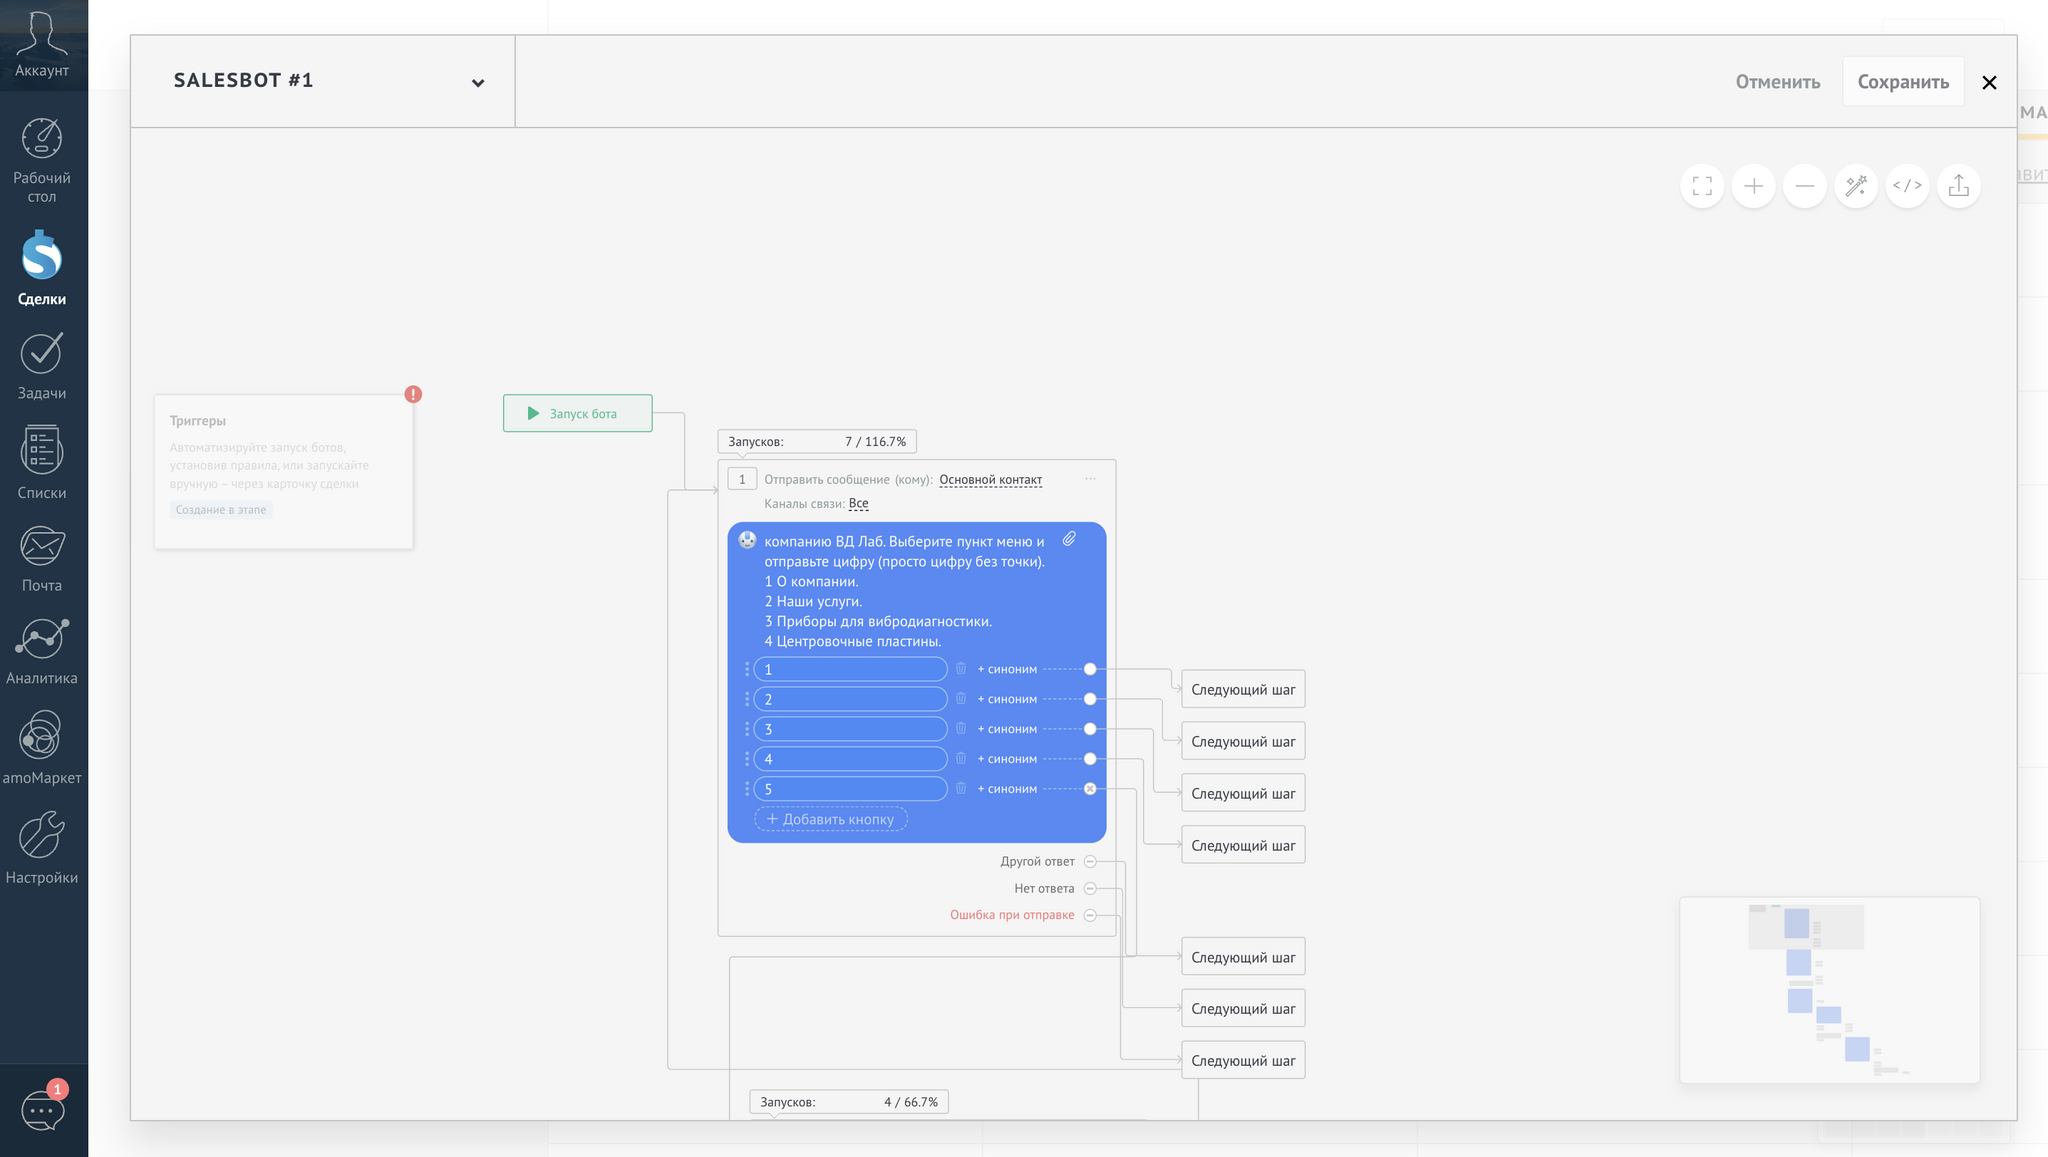Zoom out with the minus icon
Viewport: 2048px width, 1157px height.
coord(1805,186)
